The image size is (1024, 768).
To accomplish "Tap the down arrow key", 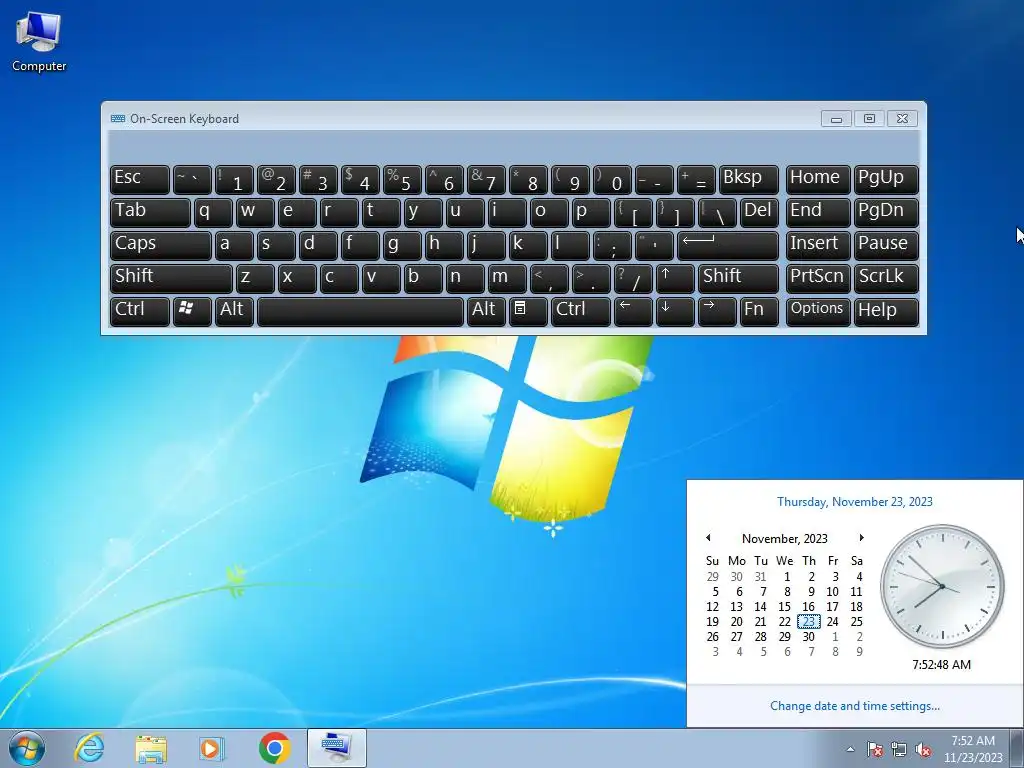I will [675, 311].
